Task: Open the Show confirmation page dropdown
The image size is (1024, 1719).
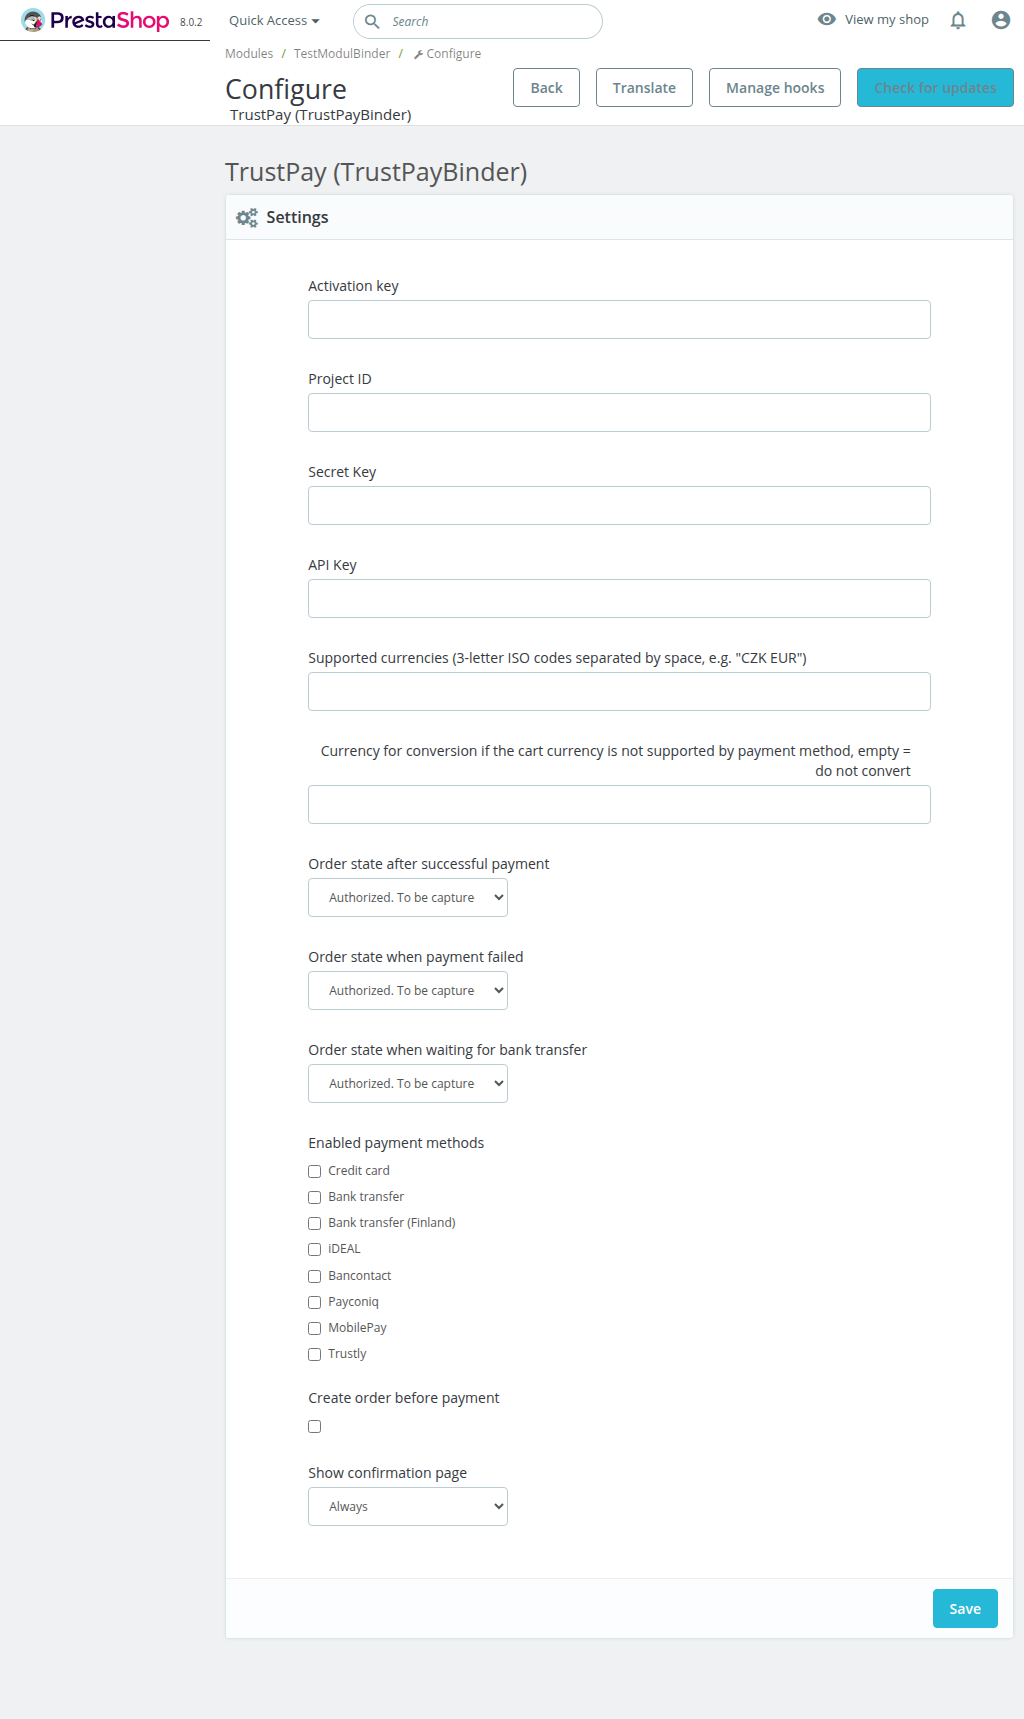Action: tap(408, 1507)
